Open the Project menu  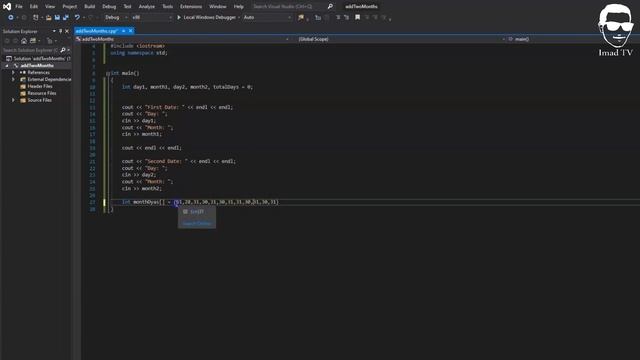(69, 7)
